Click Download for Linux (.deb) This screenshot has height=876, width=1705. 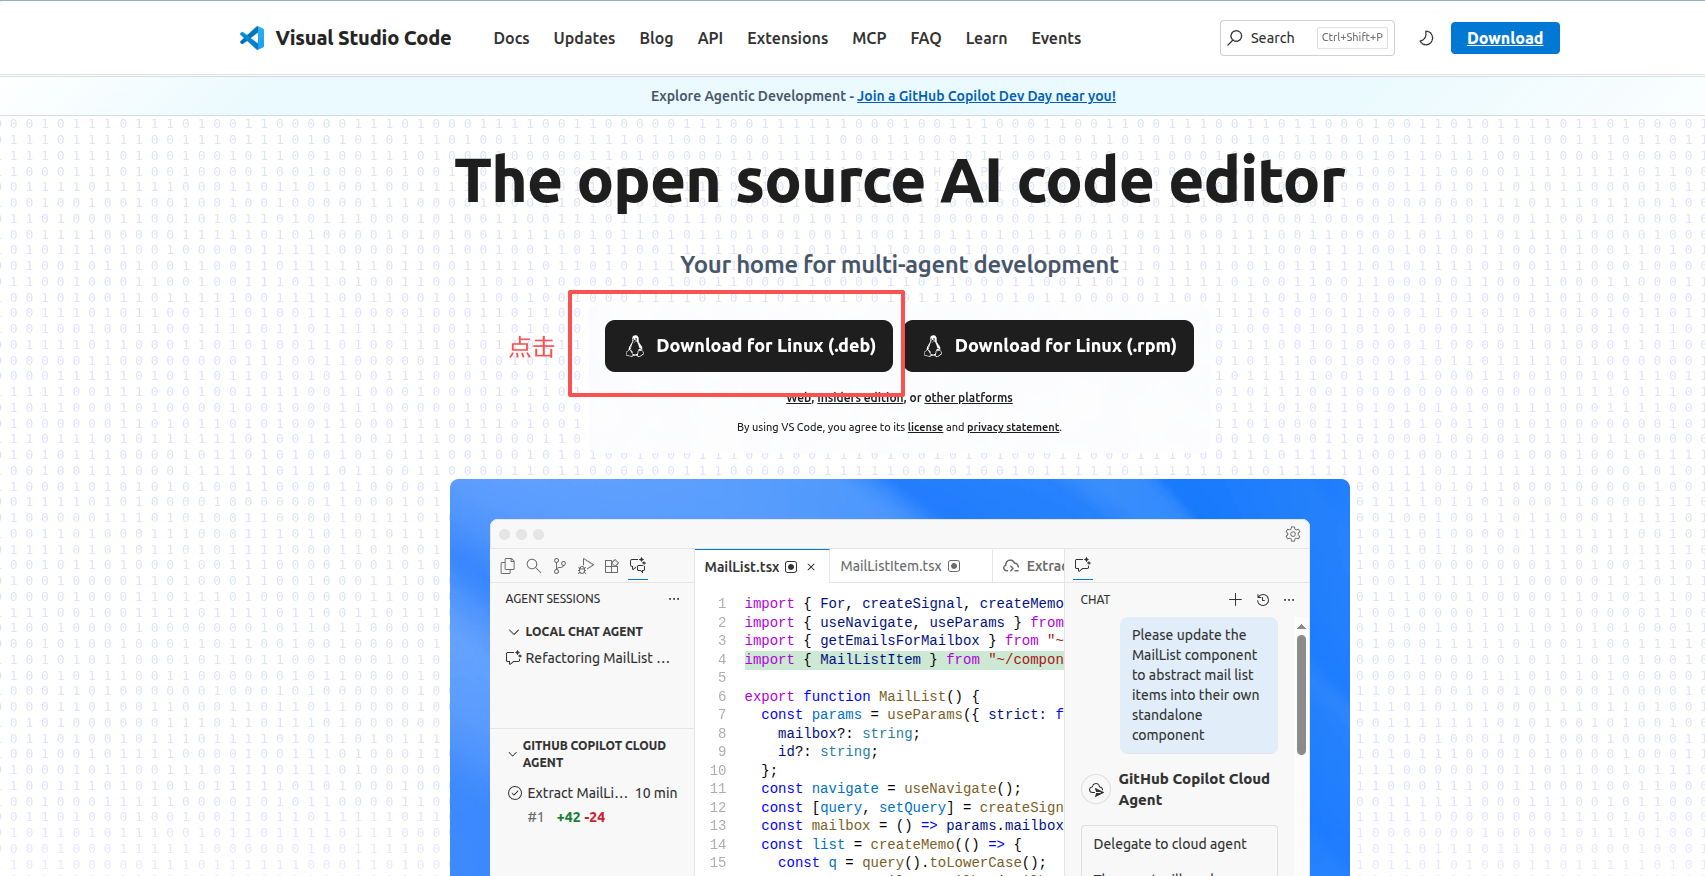[x=749, y=346]
